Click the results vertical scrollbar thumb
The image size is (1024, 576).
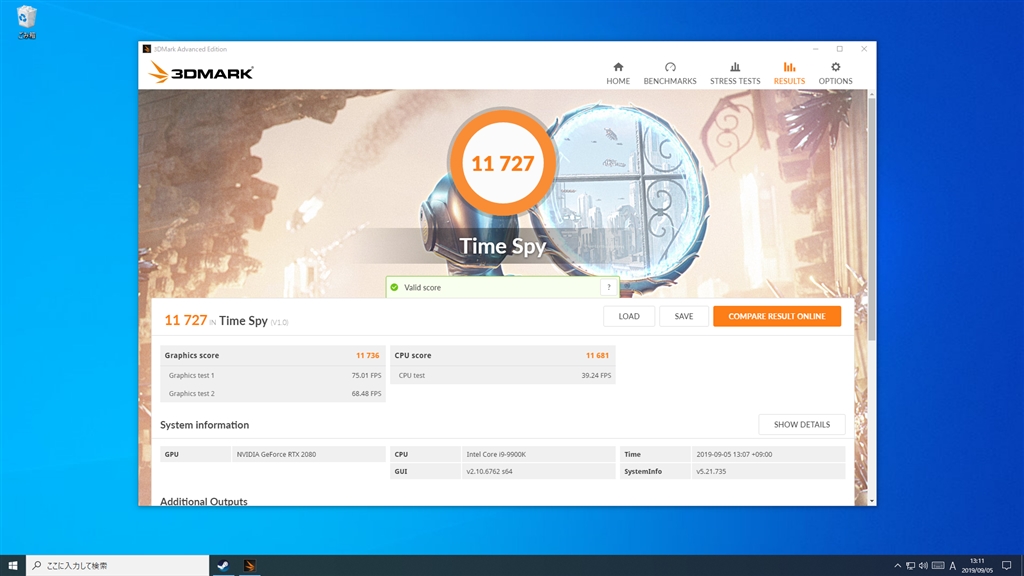(x=871, y=219)
